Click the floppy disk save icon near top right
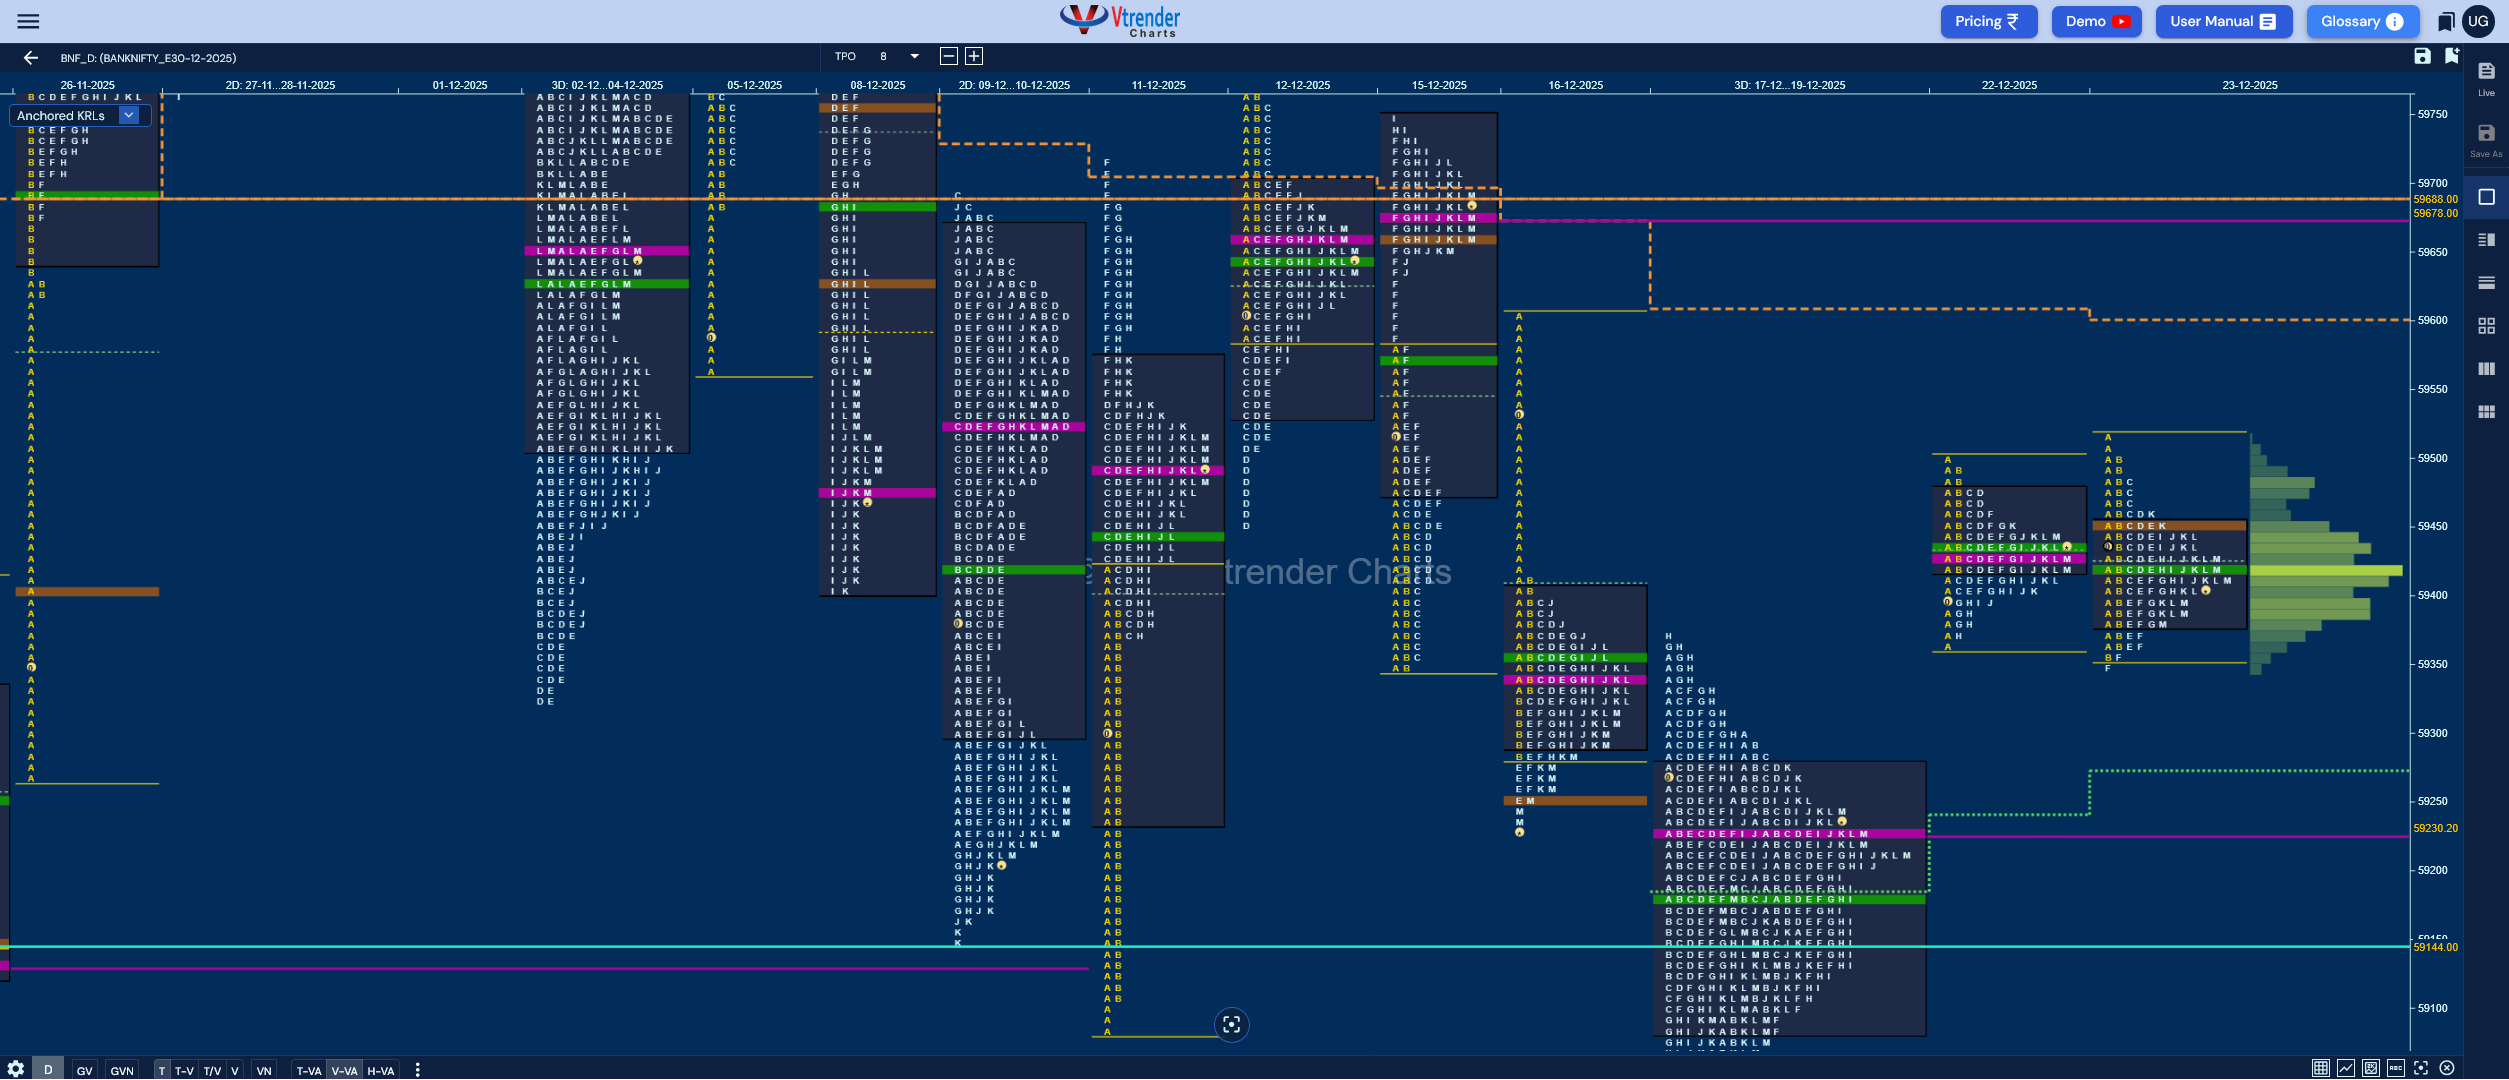The image size is (2509, 1080). pyautogui.click(x=2422, y=57)
